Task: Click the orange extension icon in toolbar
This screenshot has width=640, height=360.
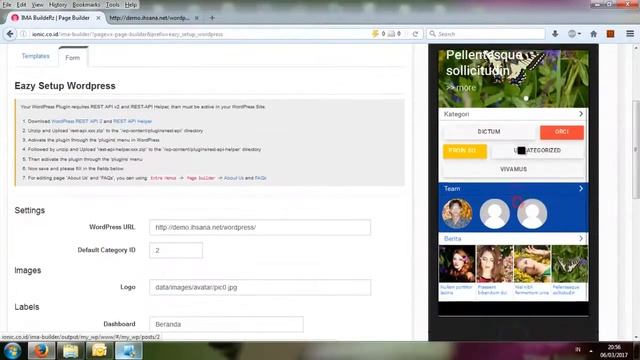Action: tap(611, 34)
